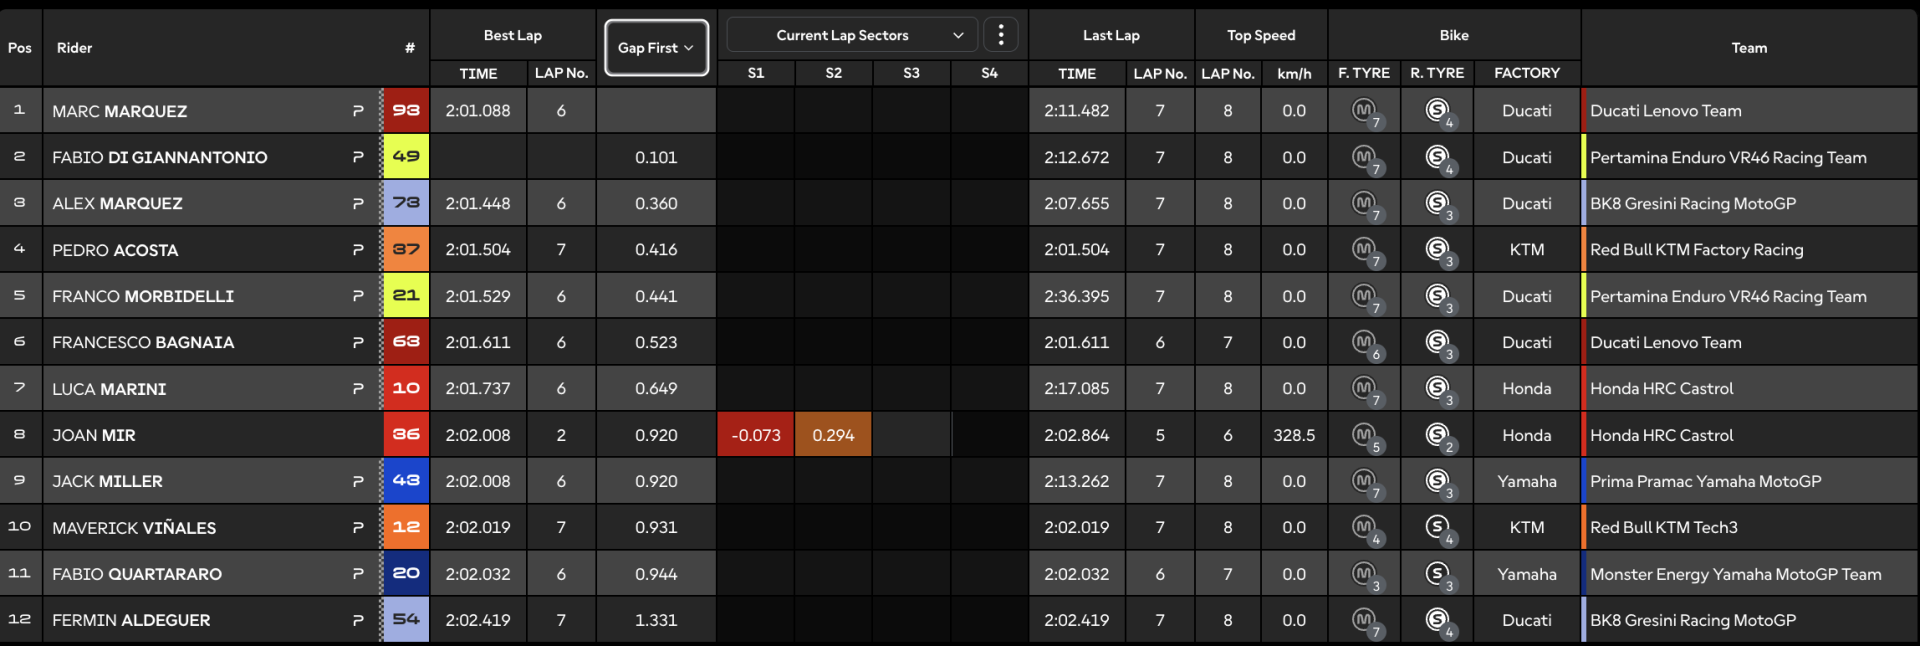Click the Best Lap column group header
The height and width of the screenshot is (646, 1920).
(x=513, y=35)
